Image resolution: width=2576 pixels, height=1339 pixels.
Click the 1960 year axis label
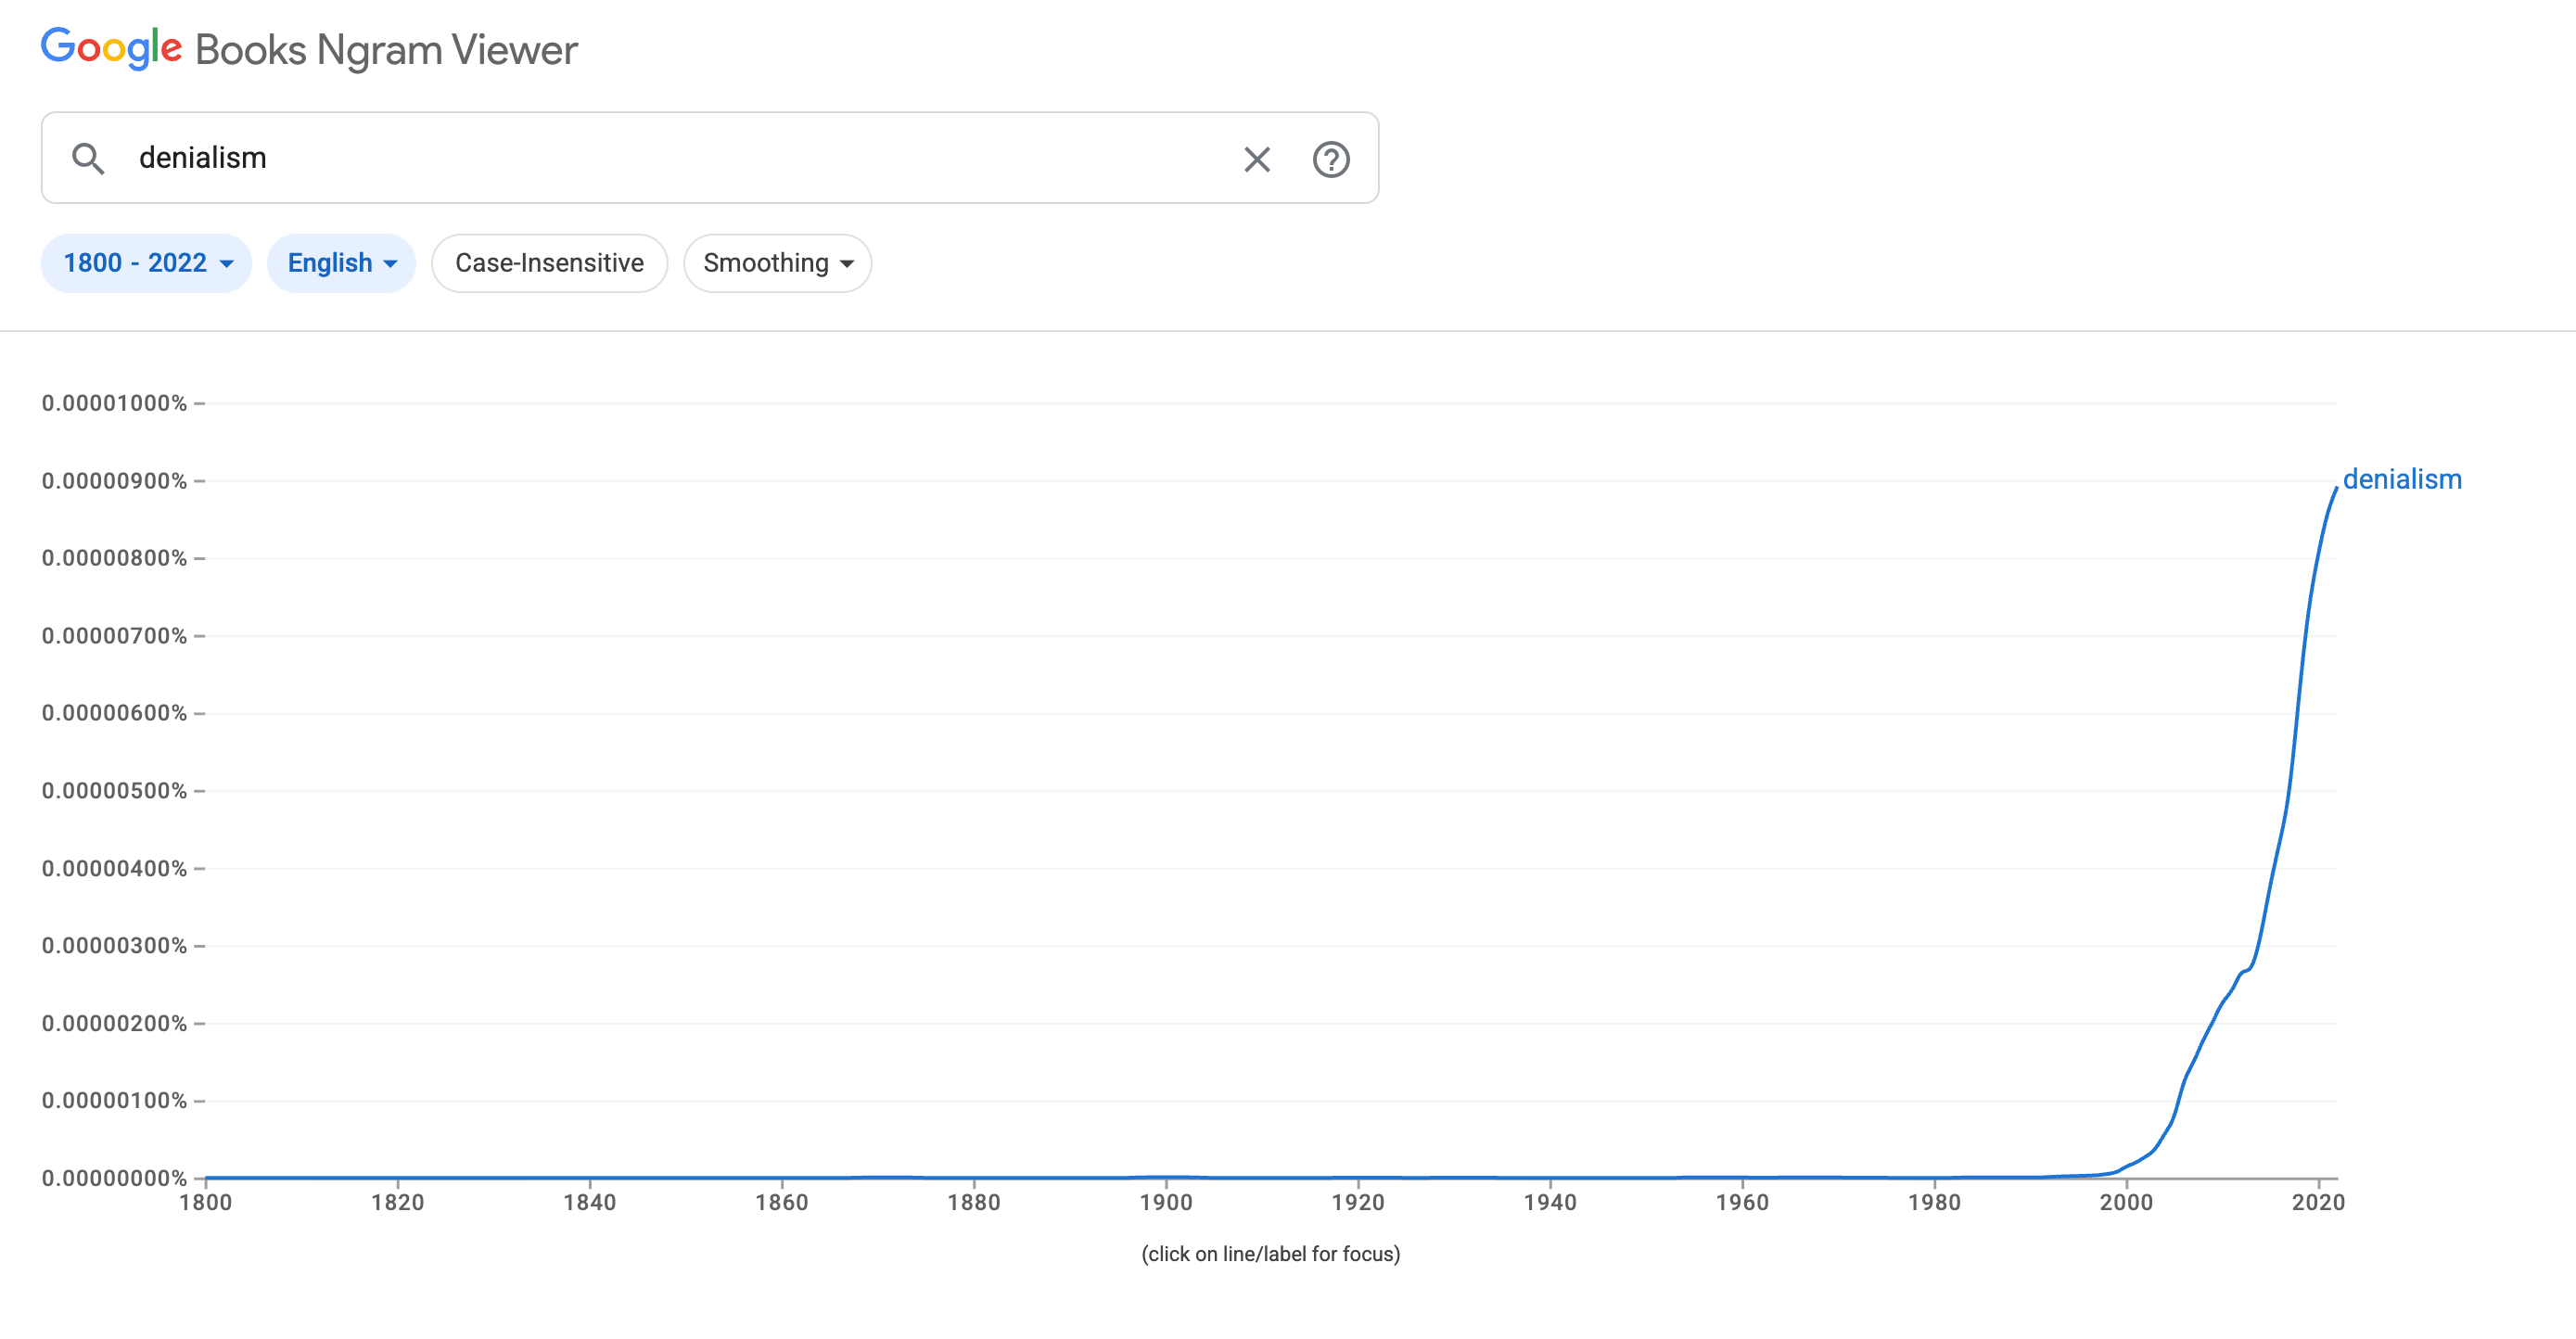tap(1742, 1202)
